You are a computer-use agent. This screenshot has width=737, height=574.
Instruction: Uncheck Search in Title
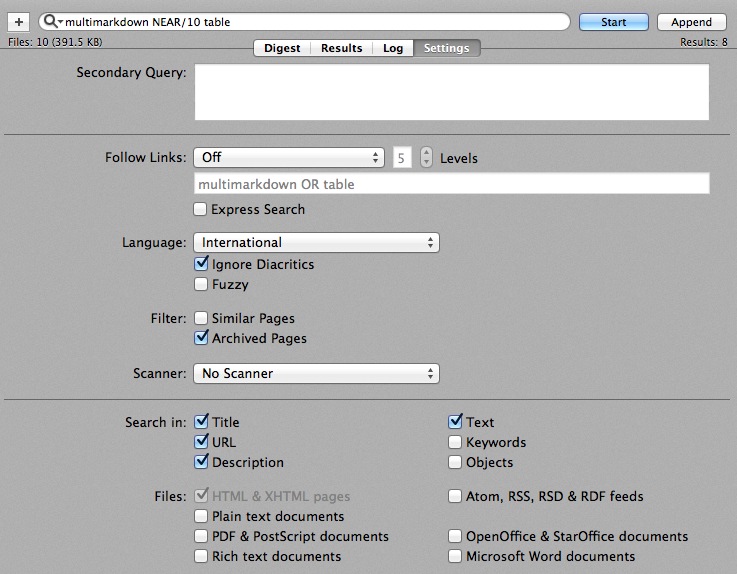pos(201,422)
